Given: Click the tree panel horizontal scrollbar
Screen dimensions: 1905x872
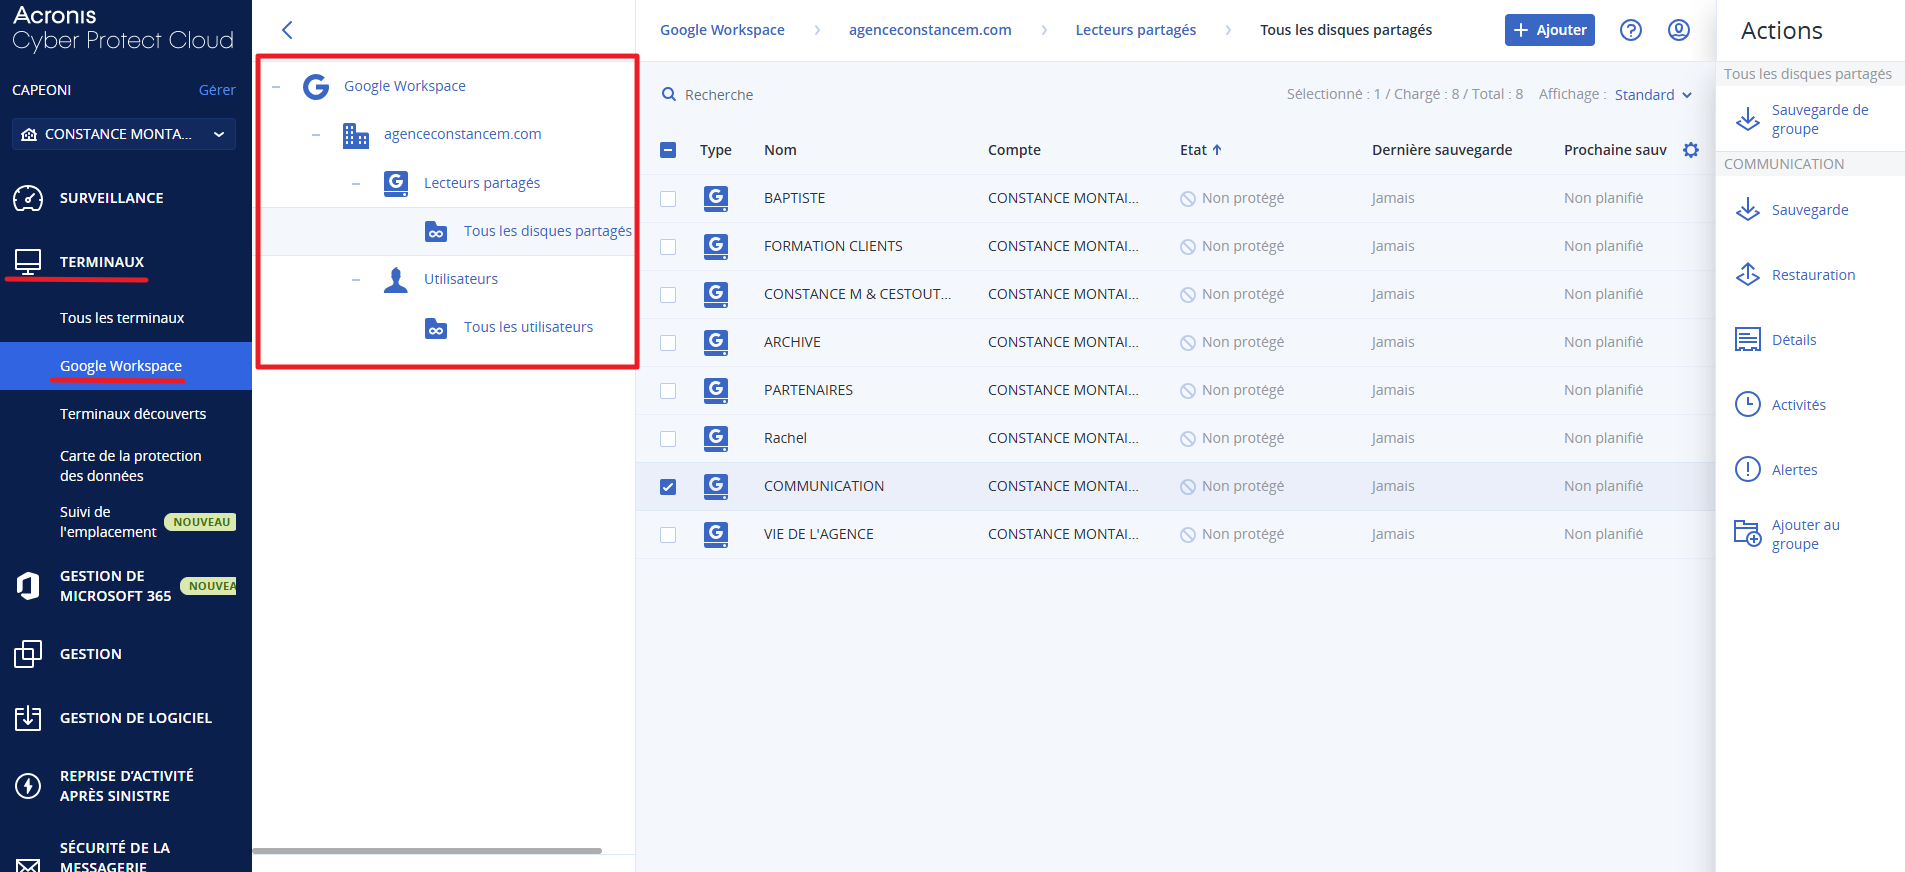Looking at the screenshot, I should tap(427, 851).
